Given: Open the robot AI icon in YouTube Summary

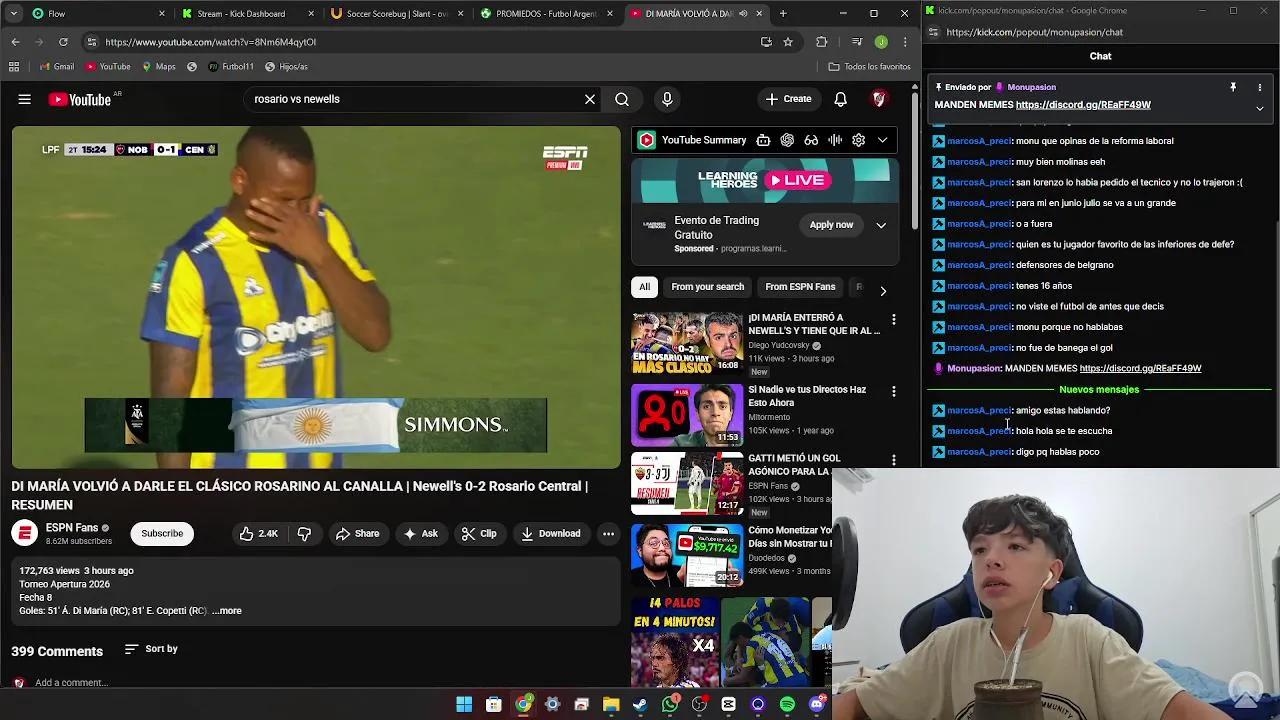Looking at the screenshot, I should pyautogui.click(x=763, y=140).
